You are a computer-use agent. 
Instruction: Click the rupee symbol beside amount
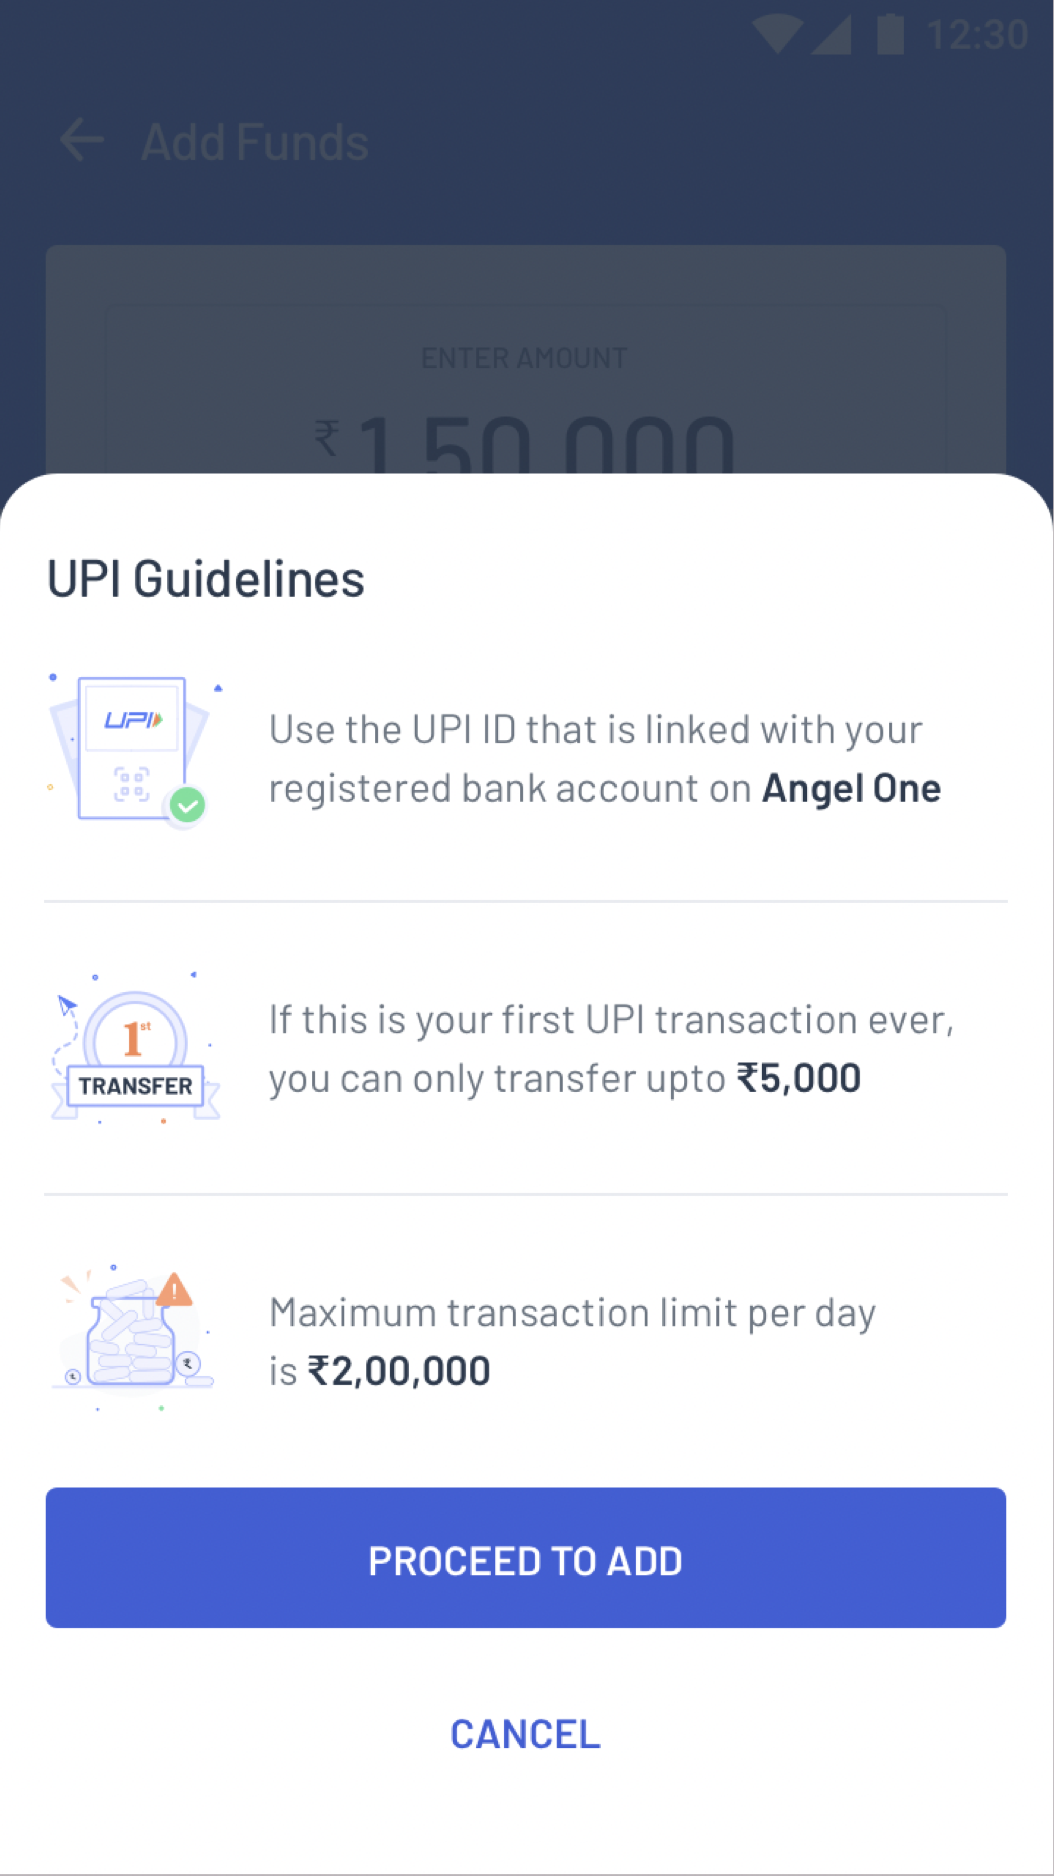(326, 438)
